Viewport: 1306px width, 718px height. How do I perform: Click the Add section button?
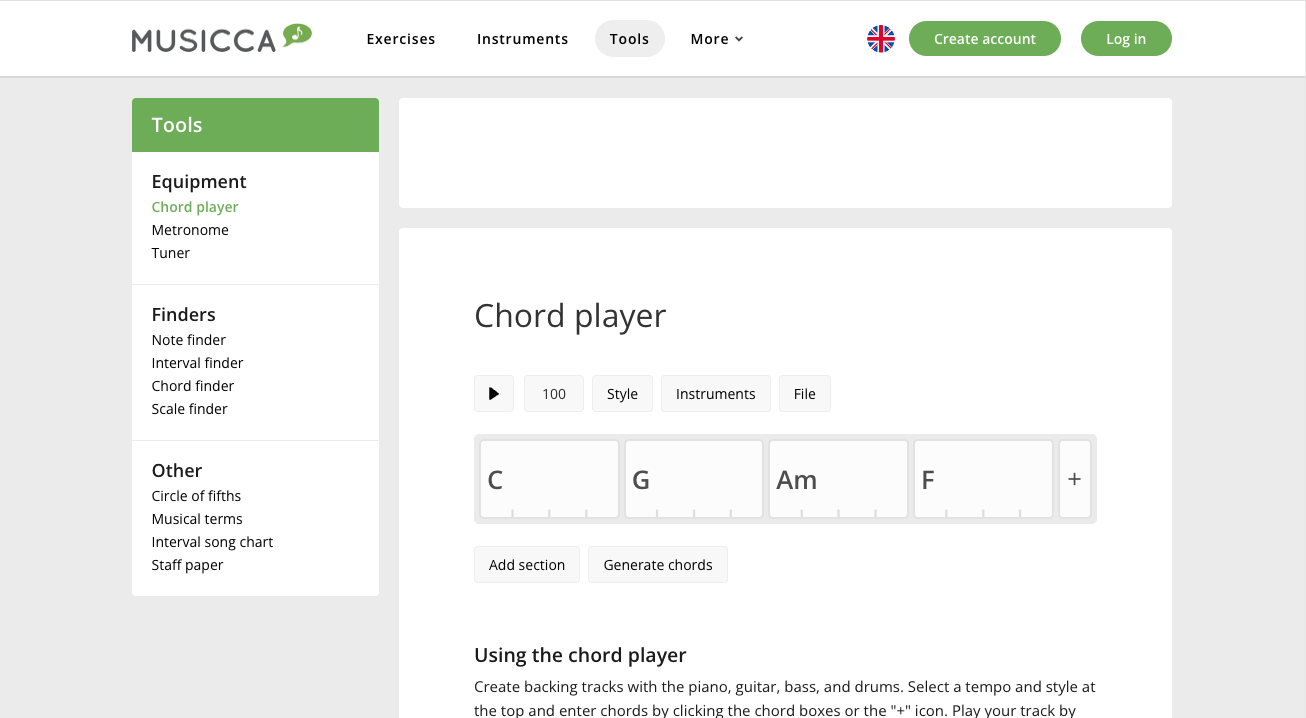coord(527,565)
